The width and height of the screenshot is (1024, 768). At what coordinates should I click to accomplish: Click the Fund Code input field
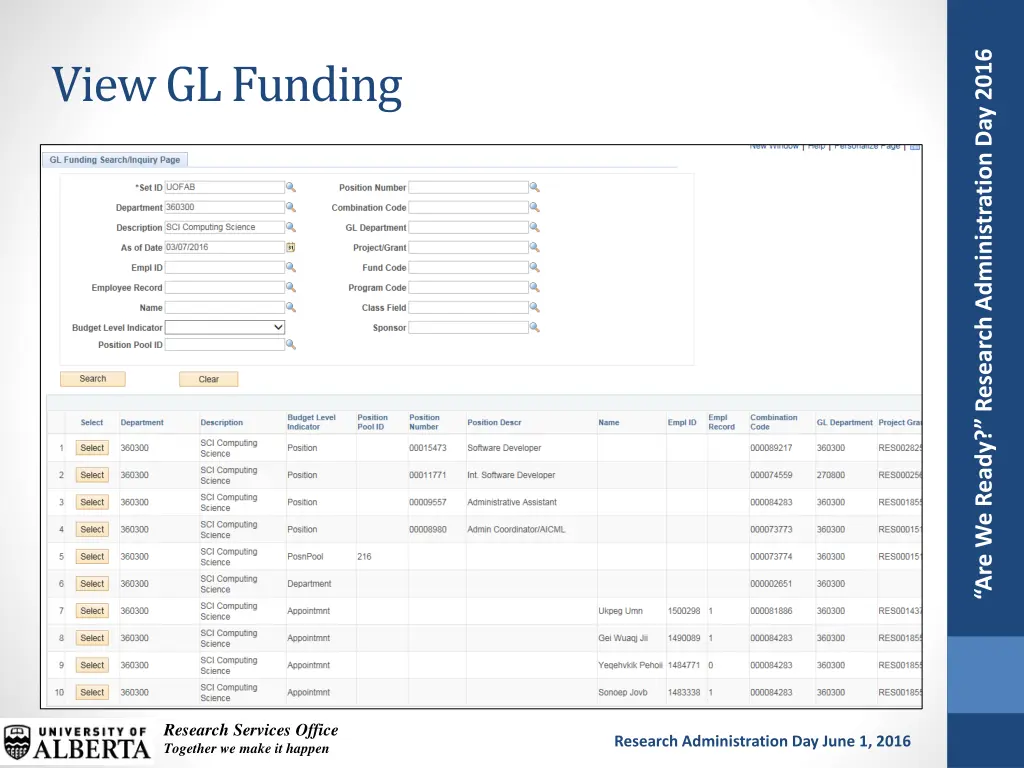(x=468, y=267)
